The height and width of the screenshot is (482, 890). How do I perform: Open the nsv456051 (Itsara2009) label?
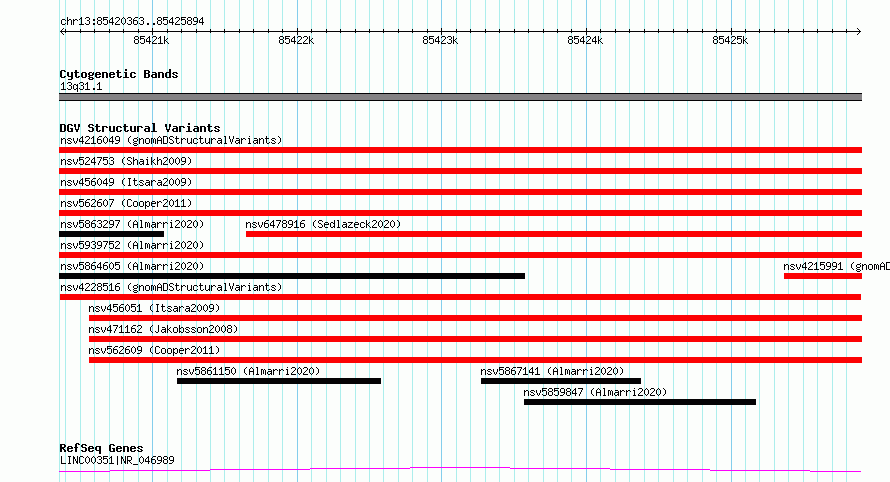pyautogui.click(x=154, y=308)
